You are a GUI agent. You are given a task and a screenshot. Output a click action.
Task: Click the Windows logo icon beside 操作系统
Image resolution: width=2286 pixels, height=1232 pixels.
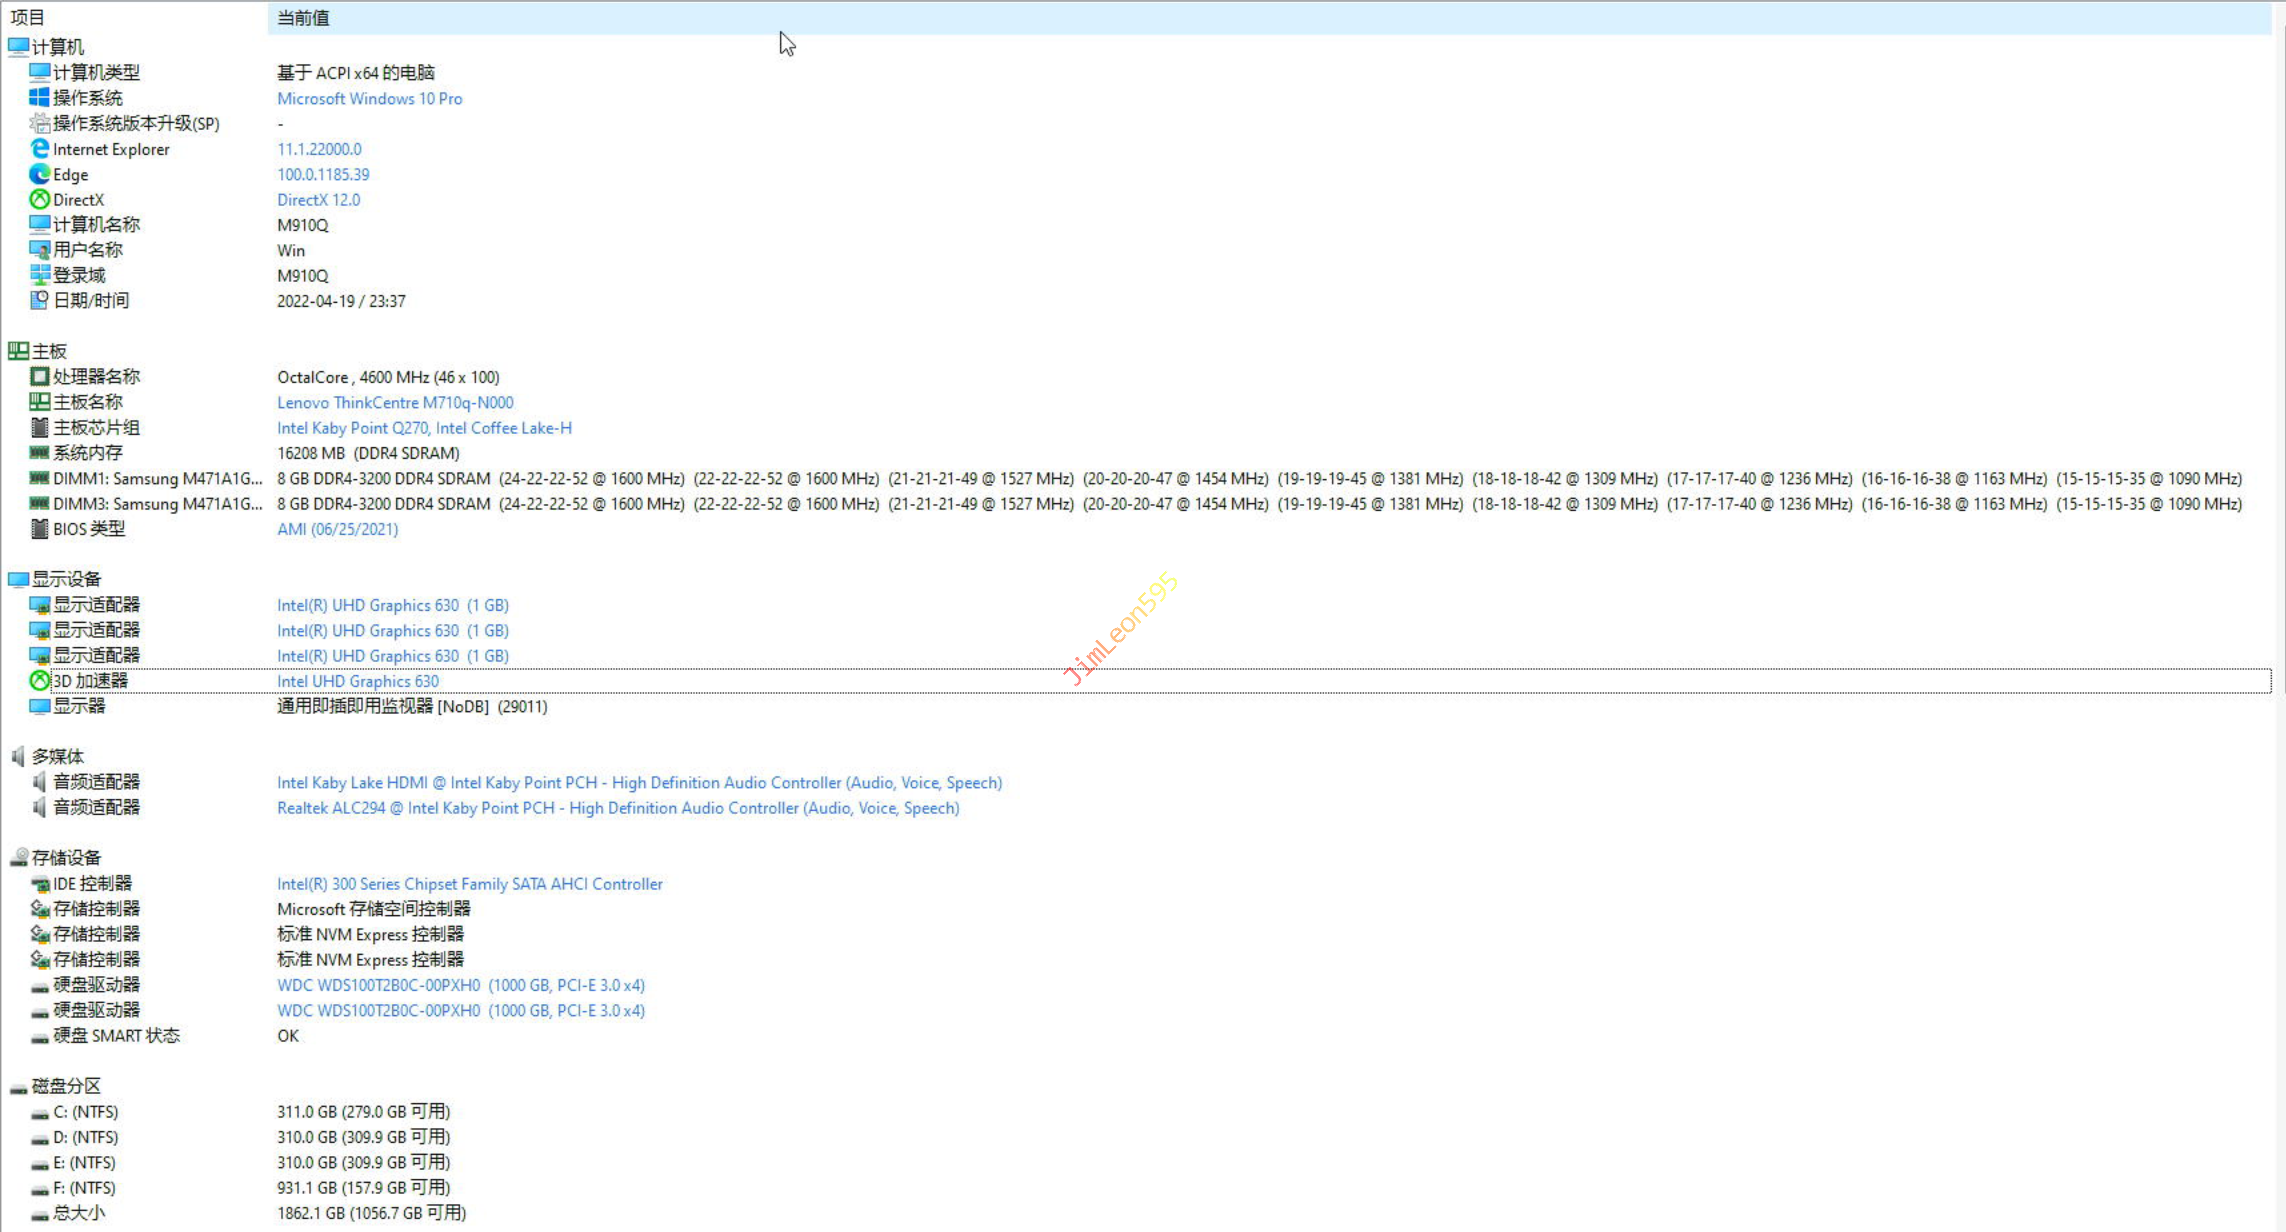(39, 97)
